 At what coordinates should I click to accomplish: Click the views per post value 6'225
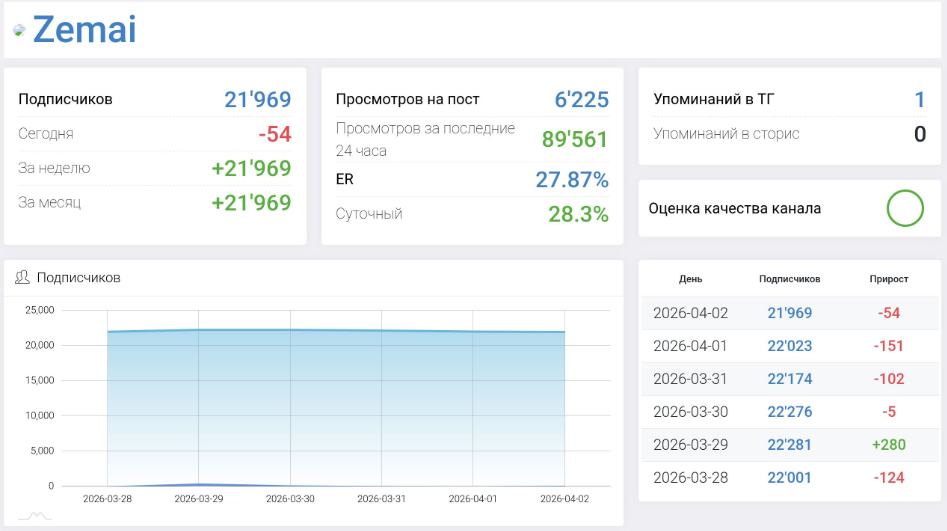tap(582, 100)
